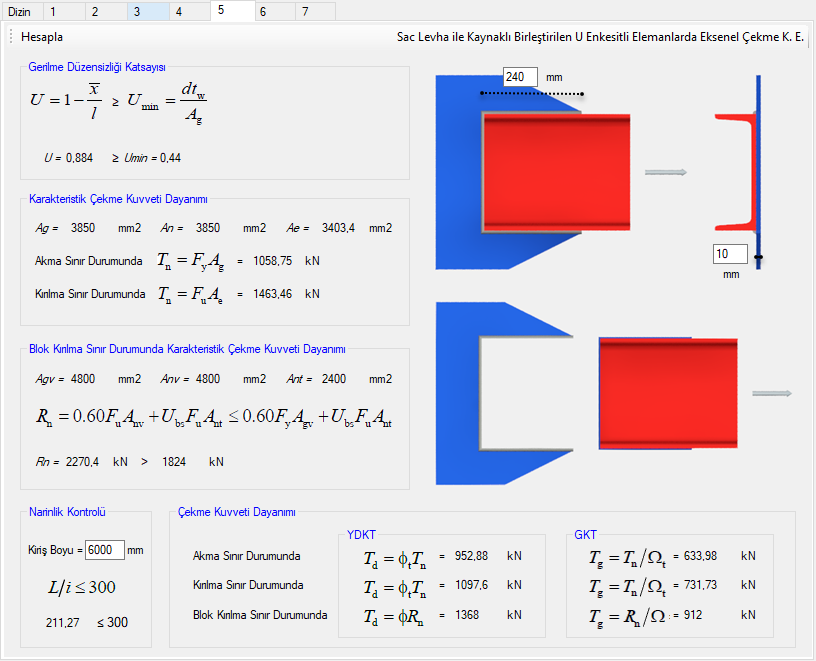Click the Ae value 3403,4

coord(338,228)
